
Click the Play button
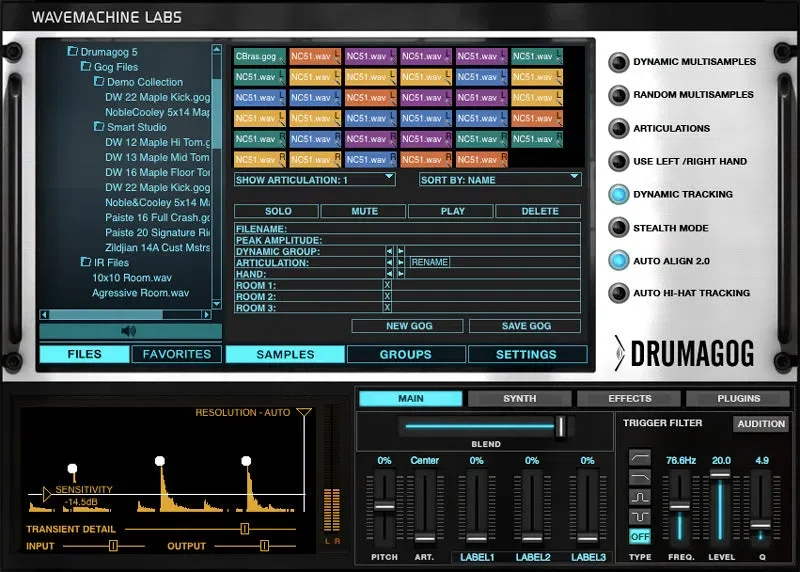pos(453,211)
